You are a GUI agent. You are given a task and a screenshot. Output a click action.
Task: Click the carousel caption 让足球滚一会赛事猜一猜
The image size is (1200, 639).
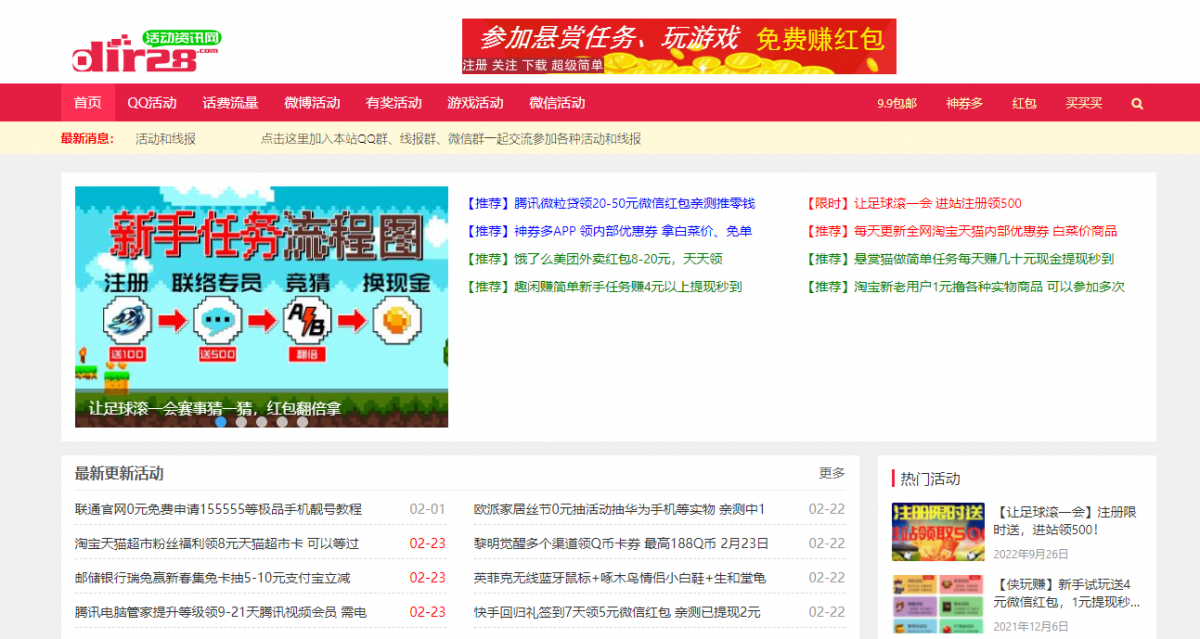[x=215, y=408]
